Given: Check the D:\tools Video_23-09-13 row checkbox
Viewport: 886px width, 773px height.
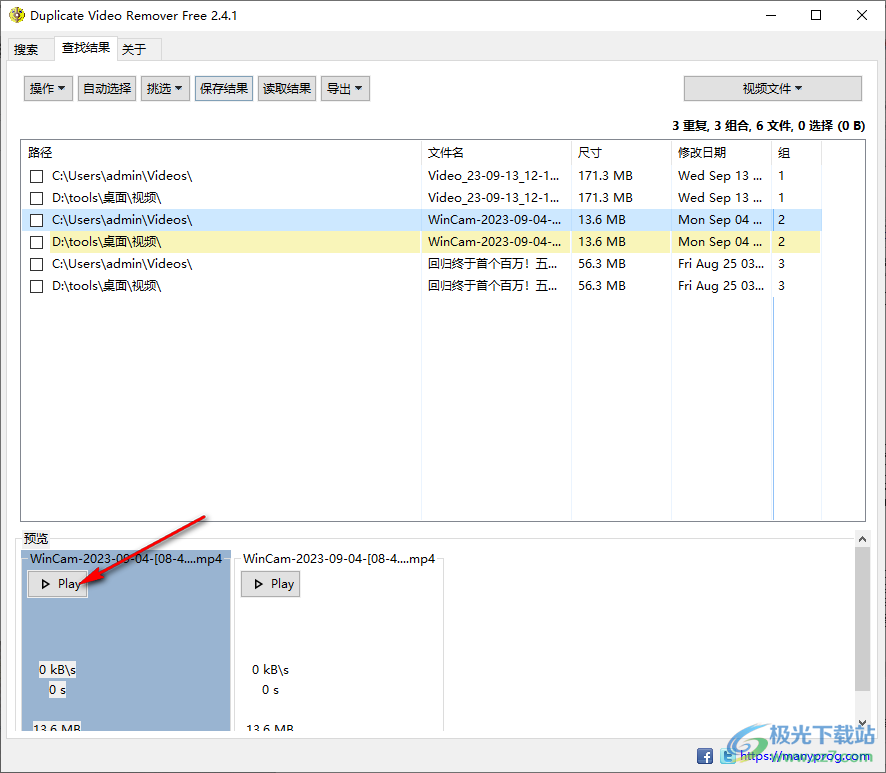Looking at the screenshot, I should 37,198.
